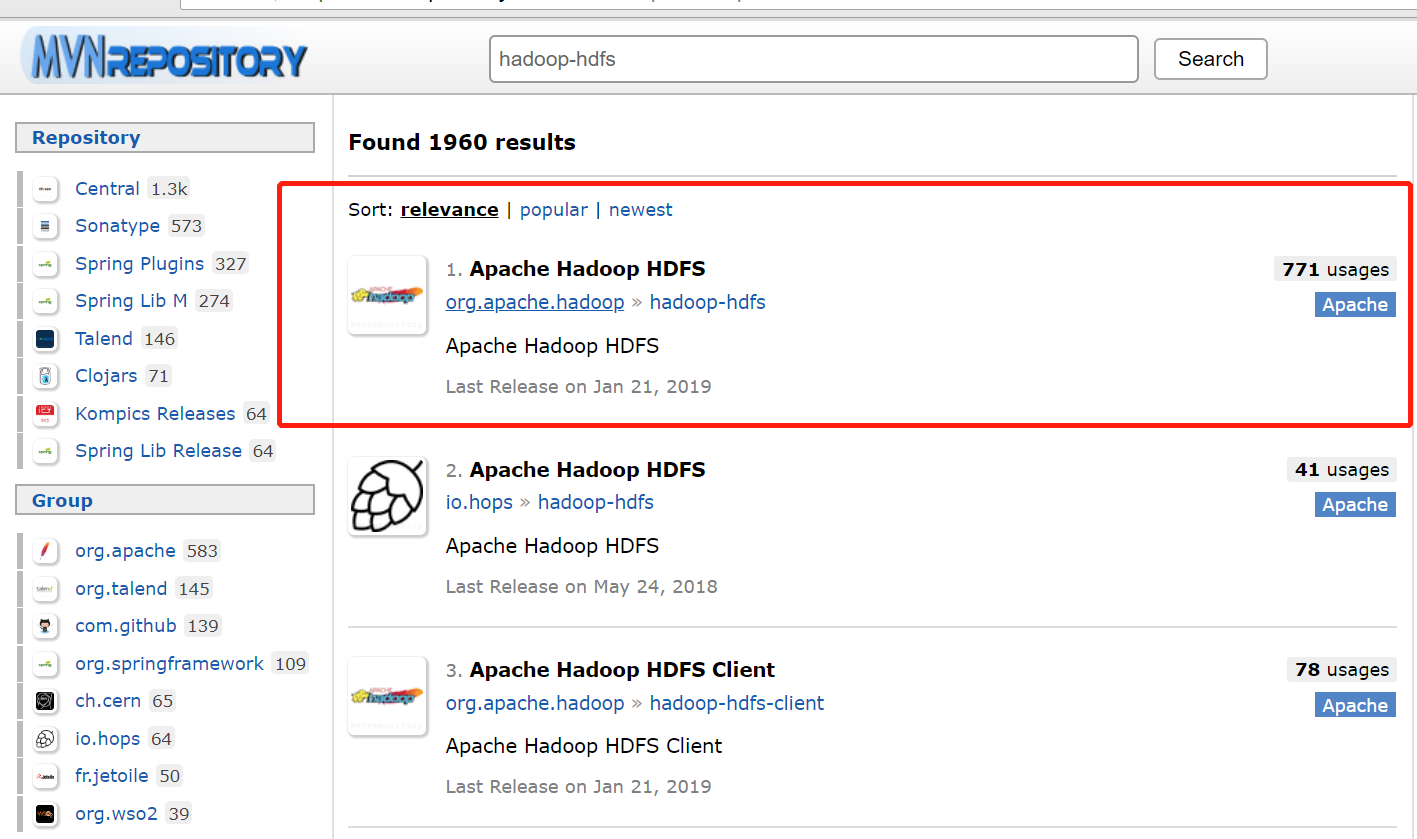This screenshot has height=839, width=1417.
Task: Click Last Release on May 24, 2018 text
Action: point(581,586)
